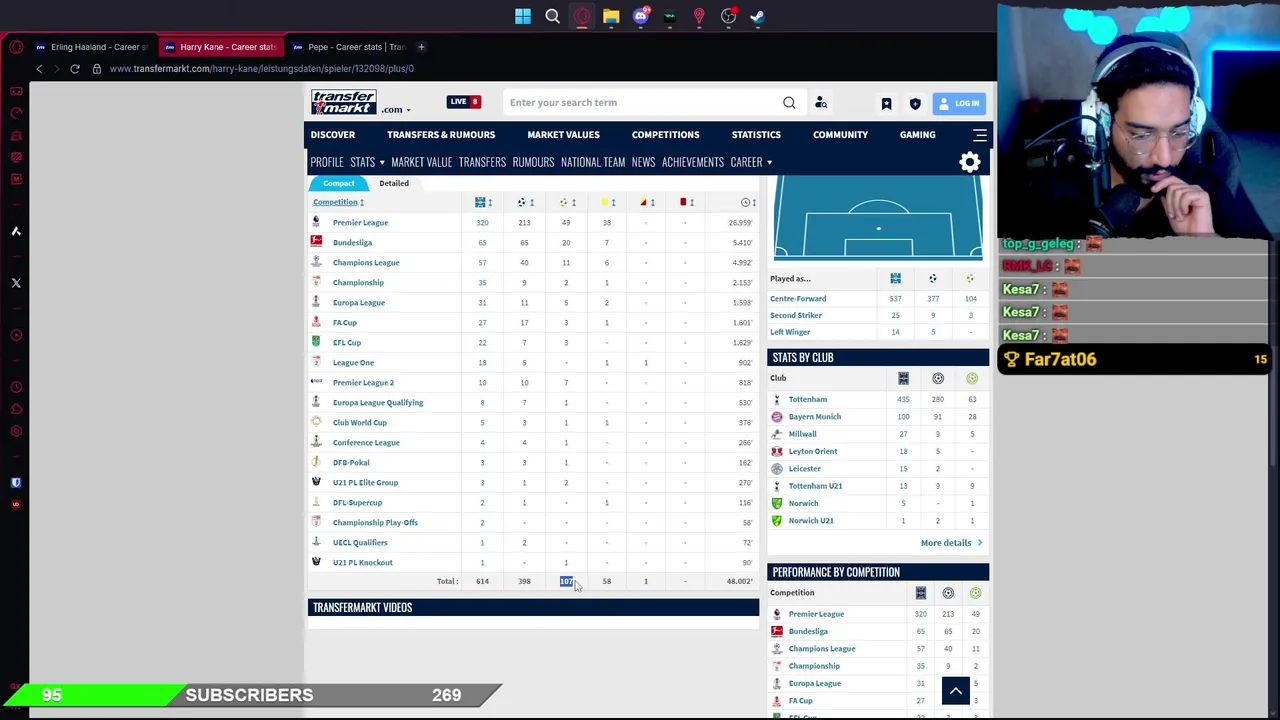Open the Discover menu
1280x720 pixels.
pyautogui.click(x=333, y=135)
